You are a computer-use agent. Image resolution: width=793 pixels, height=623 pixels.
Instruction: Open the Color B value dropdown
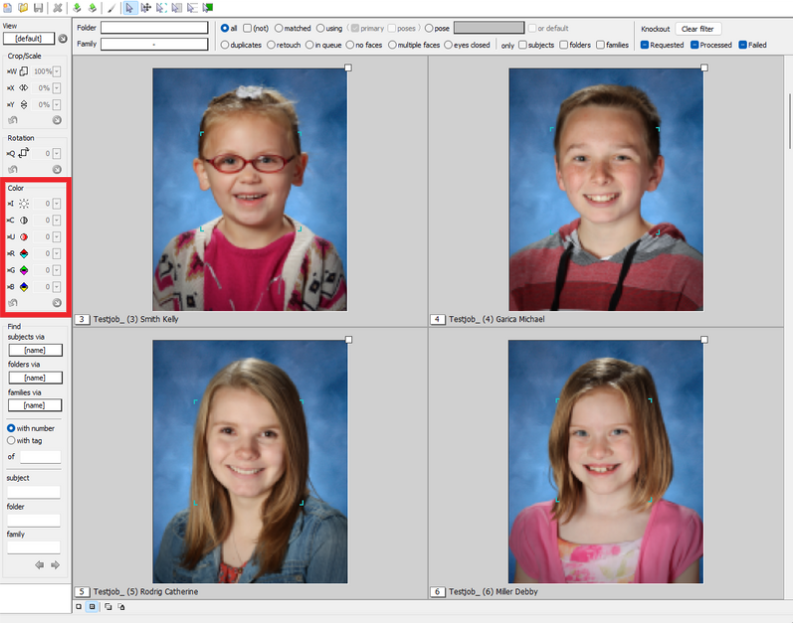[x=57, y=287]
